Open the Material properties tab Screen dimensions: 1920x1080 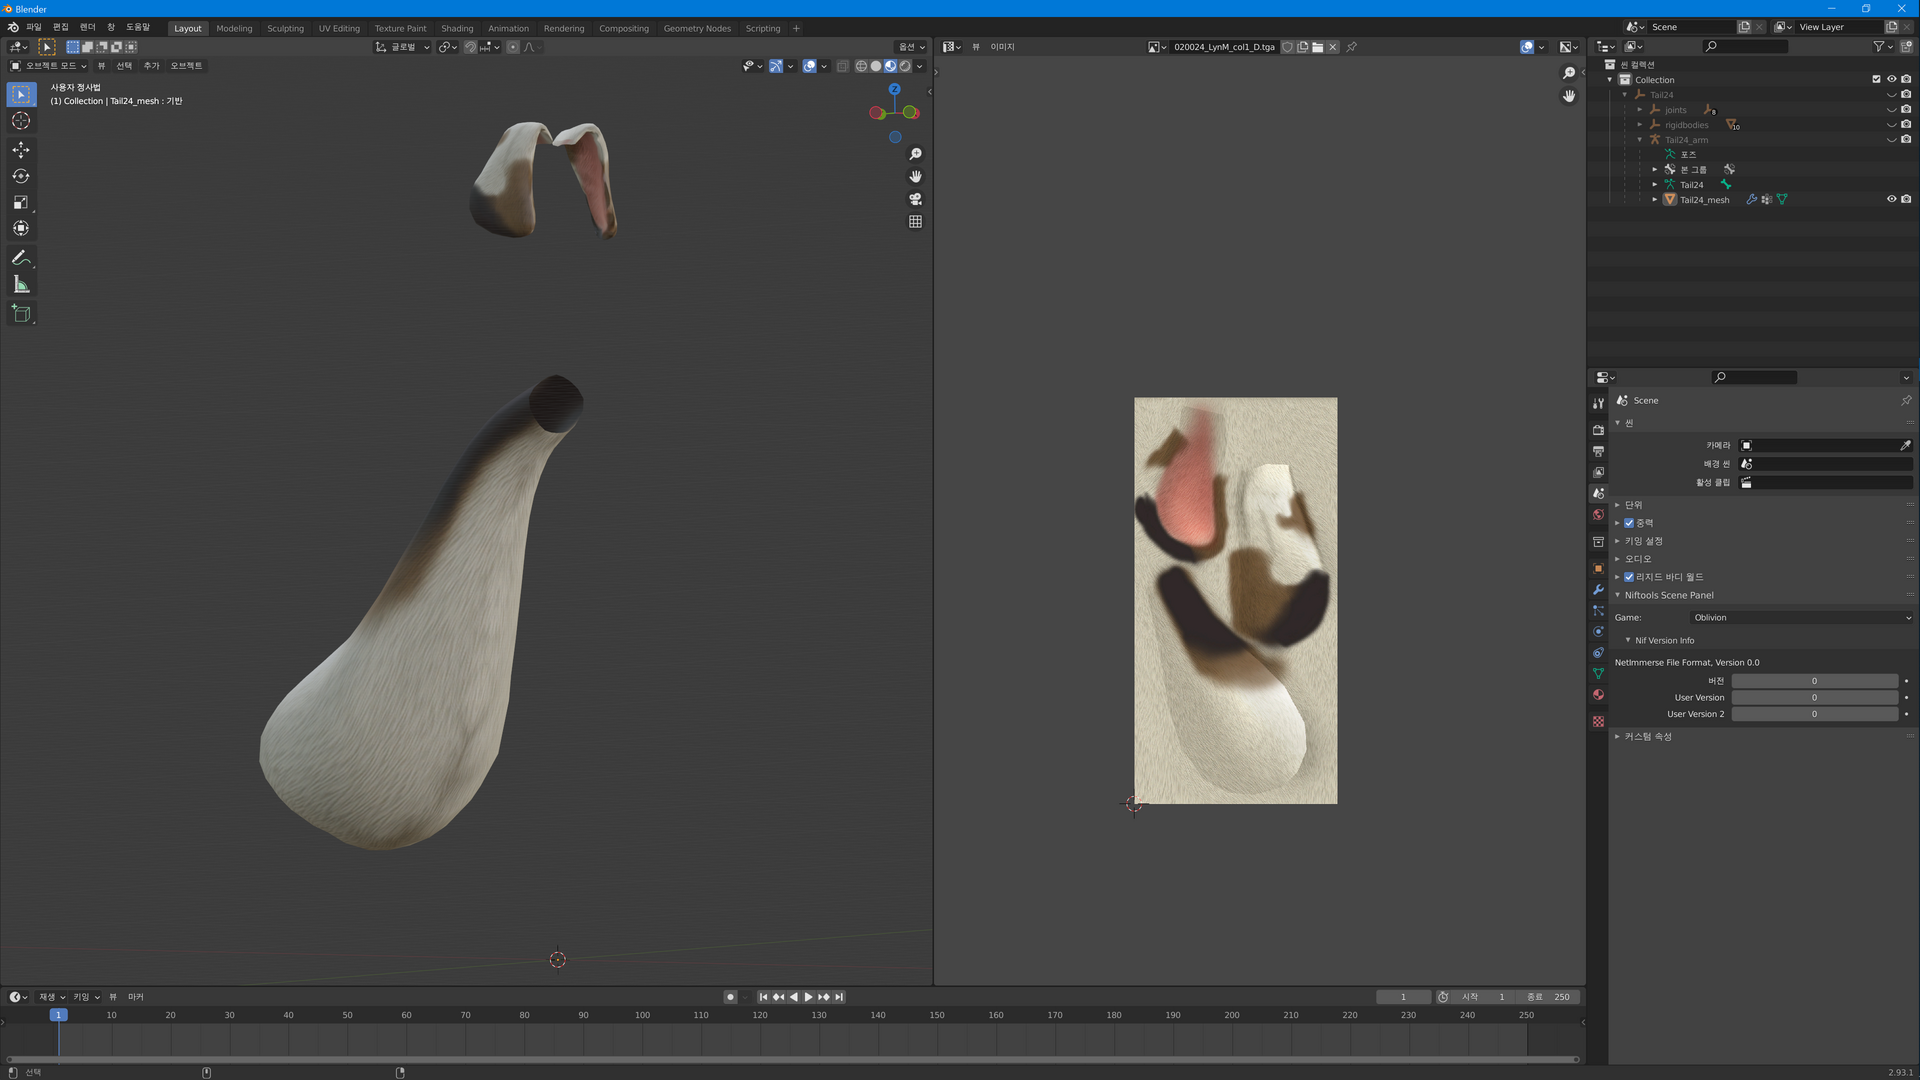(x=1598, y=695)
